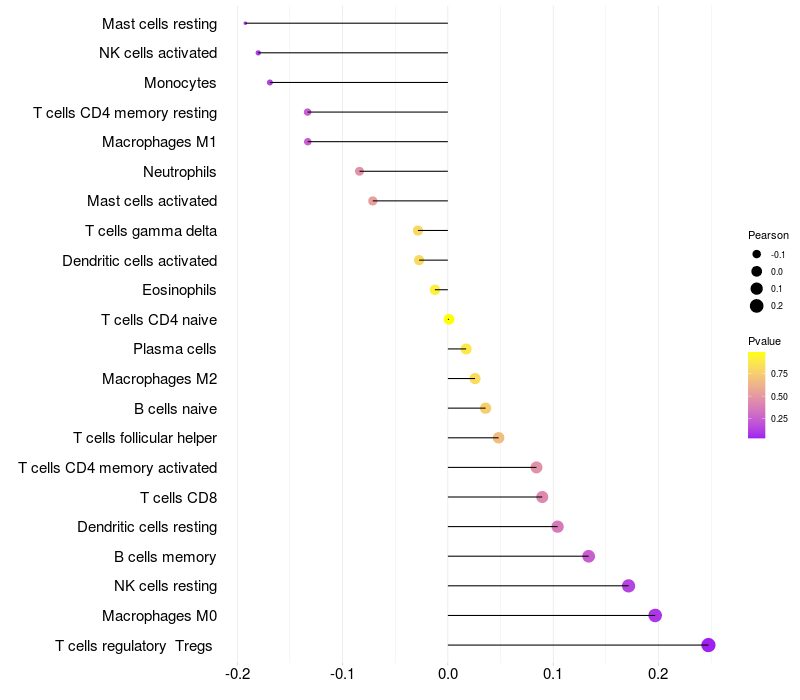This screenshot has width=800, height=700.
Task: Click the Macrophages M1 axis label
Action: point(159,142)
